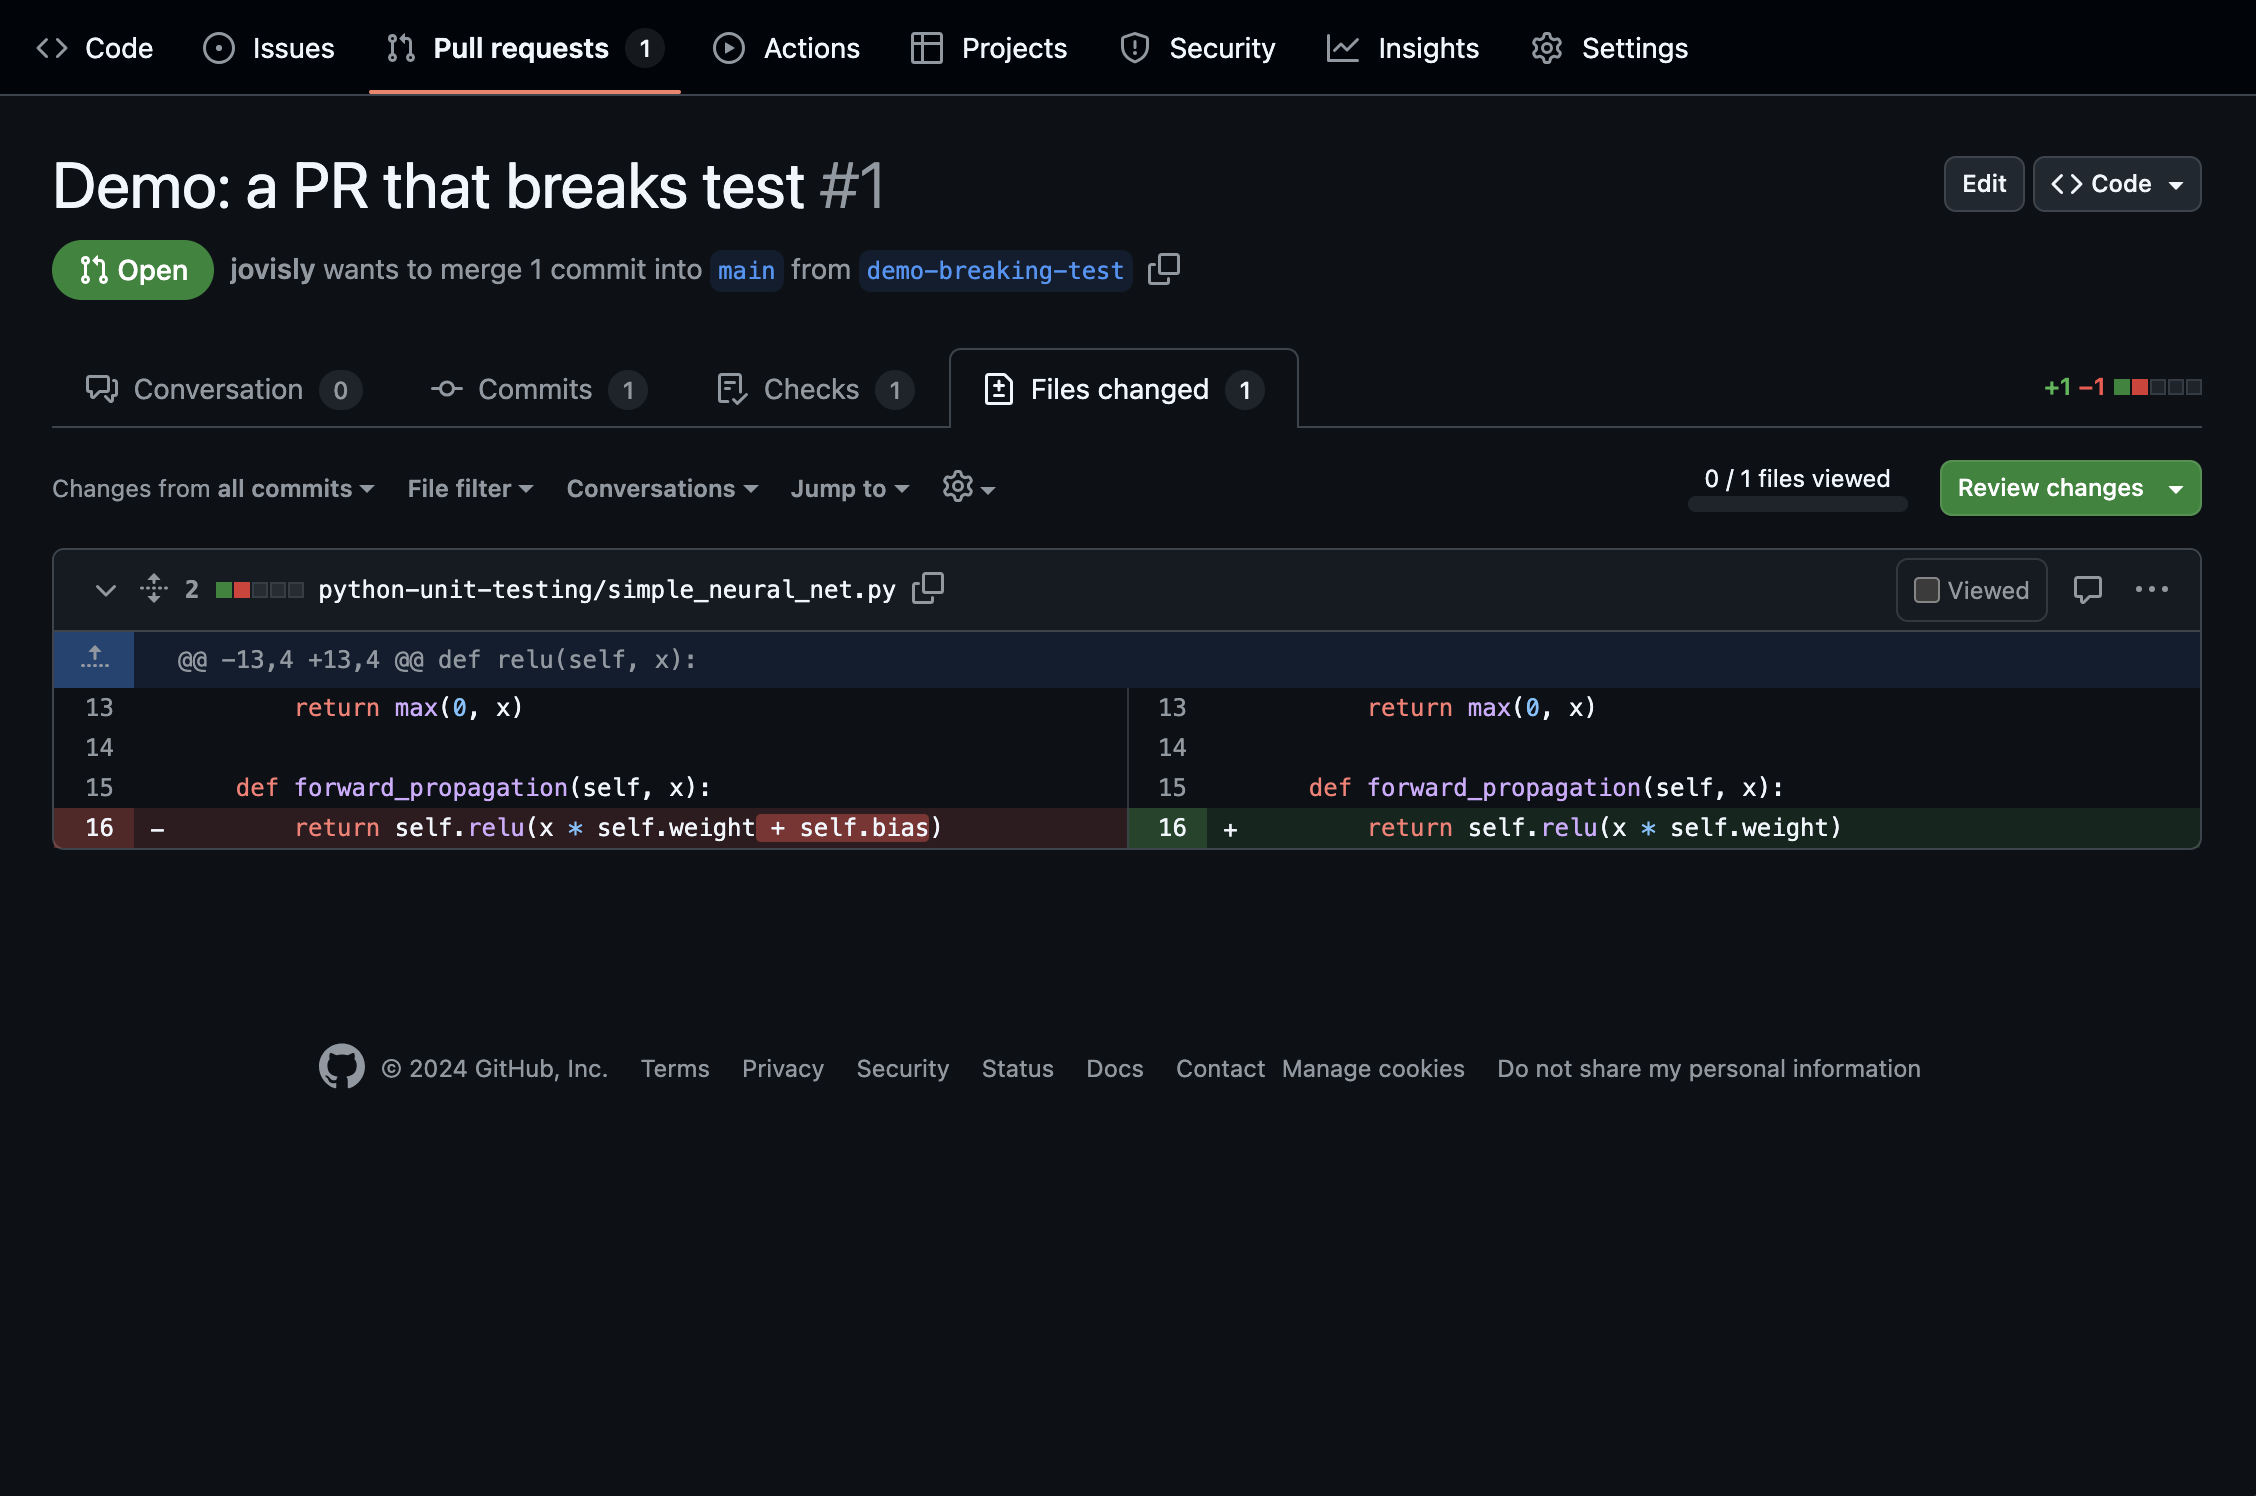The width and height of the screenshot is (2256, 1496).
Task: Open Status footer link
Action: tap(1017, 1069)
